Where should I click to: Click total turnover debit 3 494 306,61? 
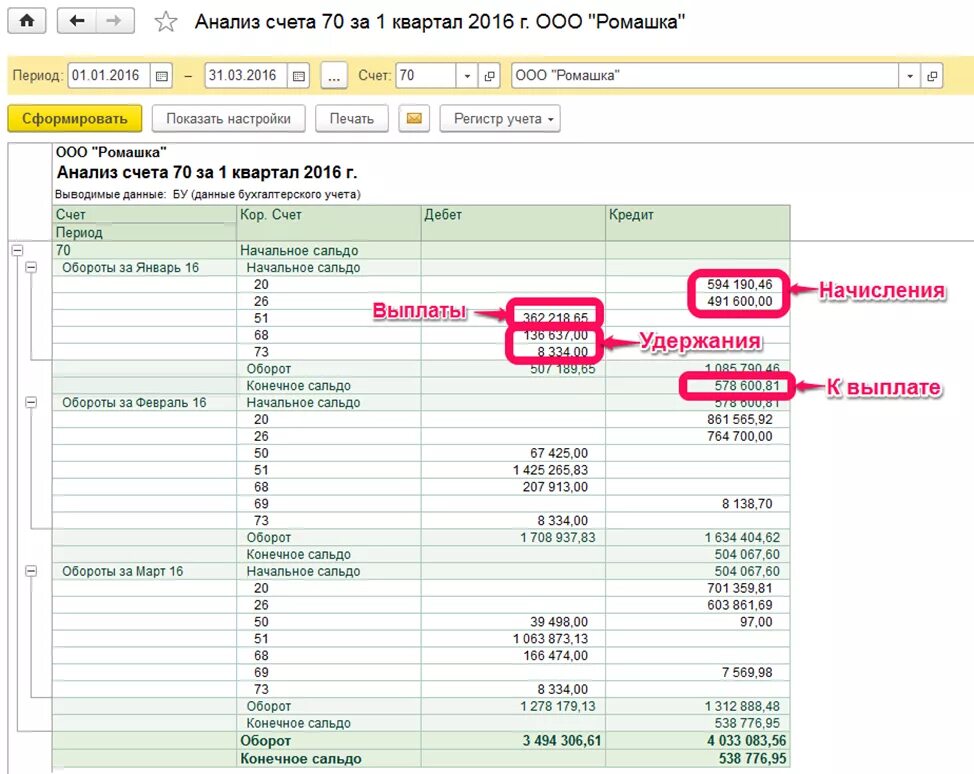point(563,740)
